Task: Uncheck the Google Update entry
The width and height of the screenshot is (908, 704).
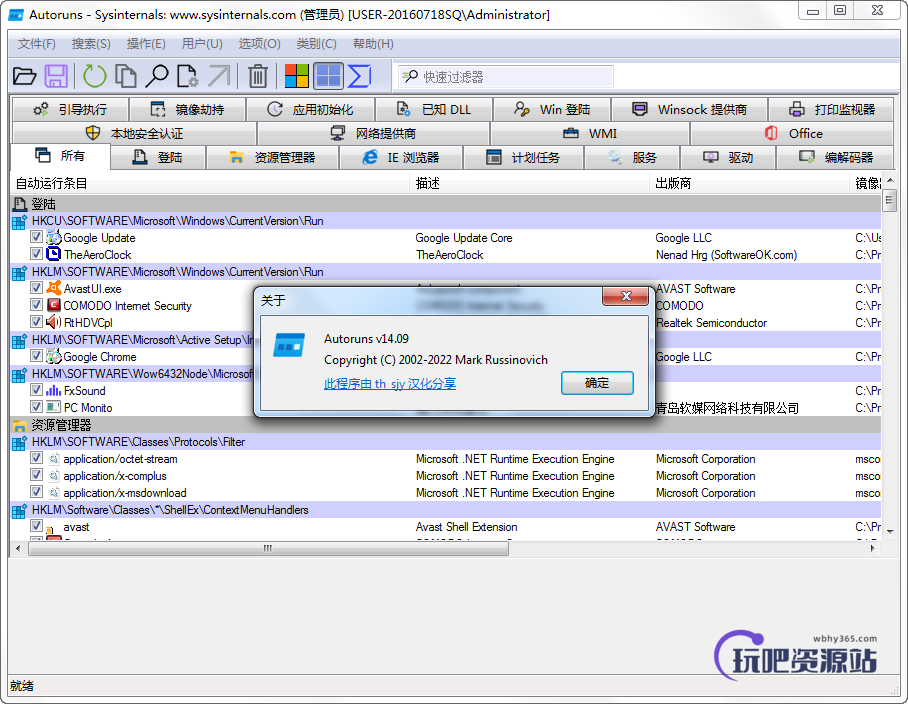Action: (x=36, y=237)
